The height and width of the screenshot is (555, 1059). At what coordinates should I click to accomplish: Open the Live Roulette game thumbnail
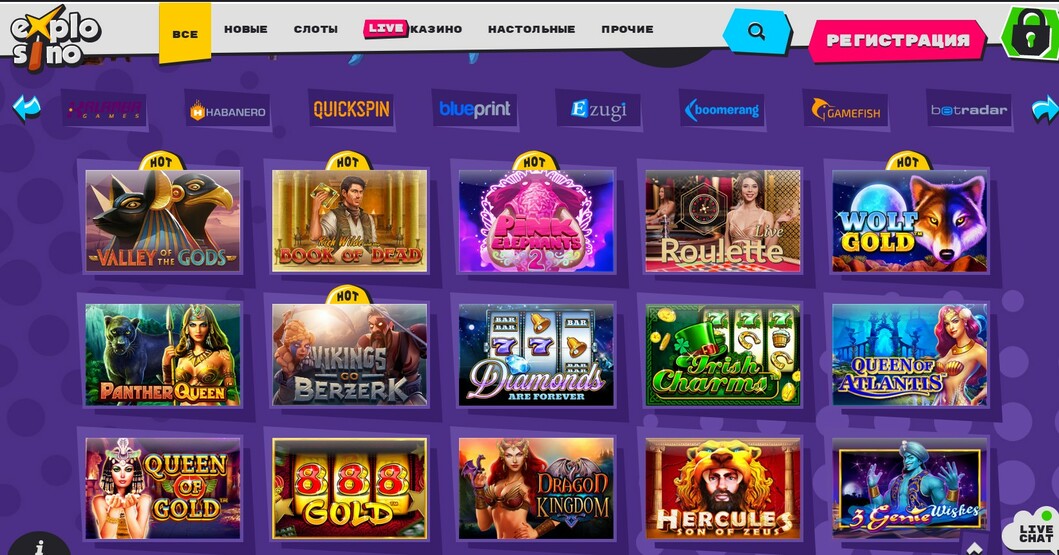[x=723, y=221]
